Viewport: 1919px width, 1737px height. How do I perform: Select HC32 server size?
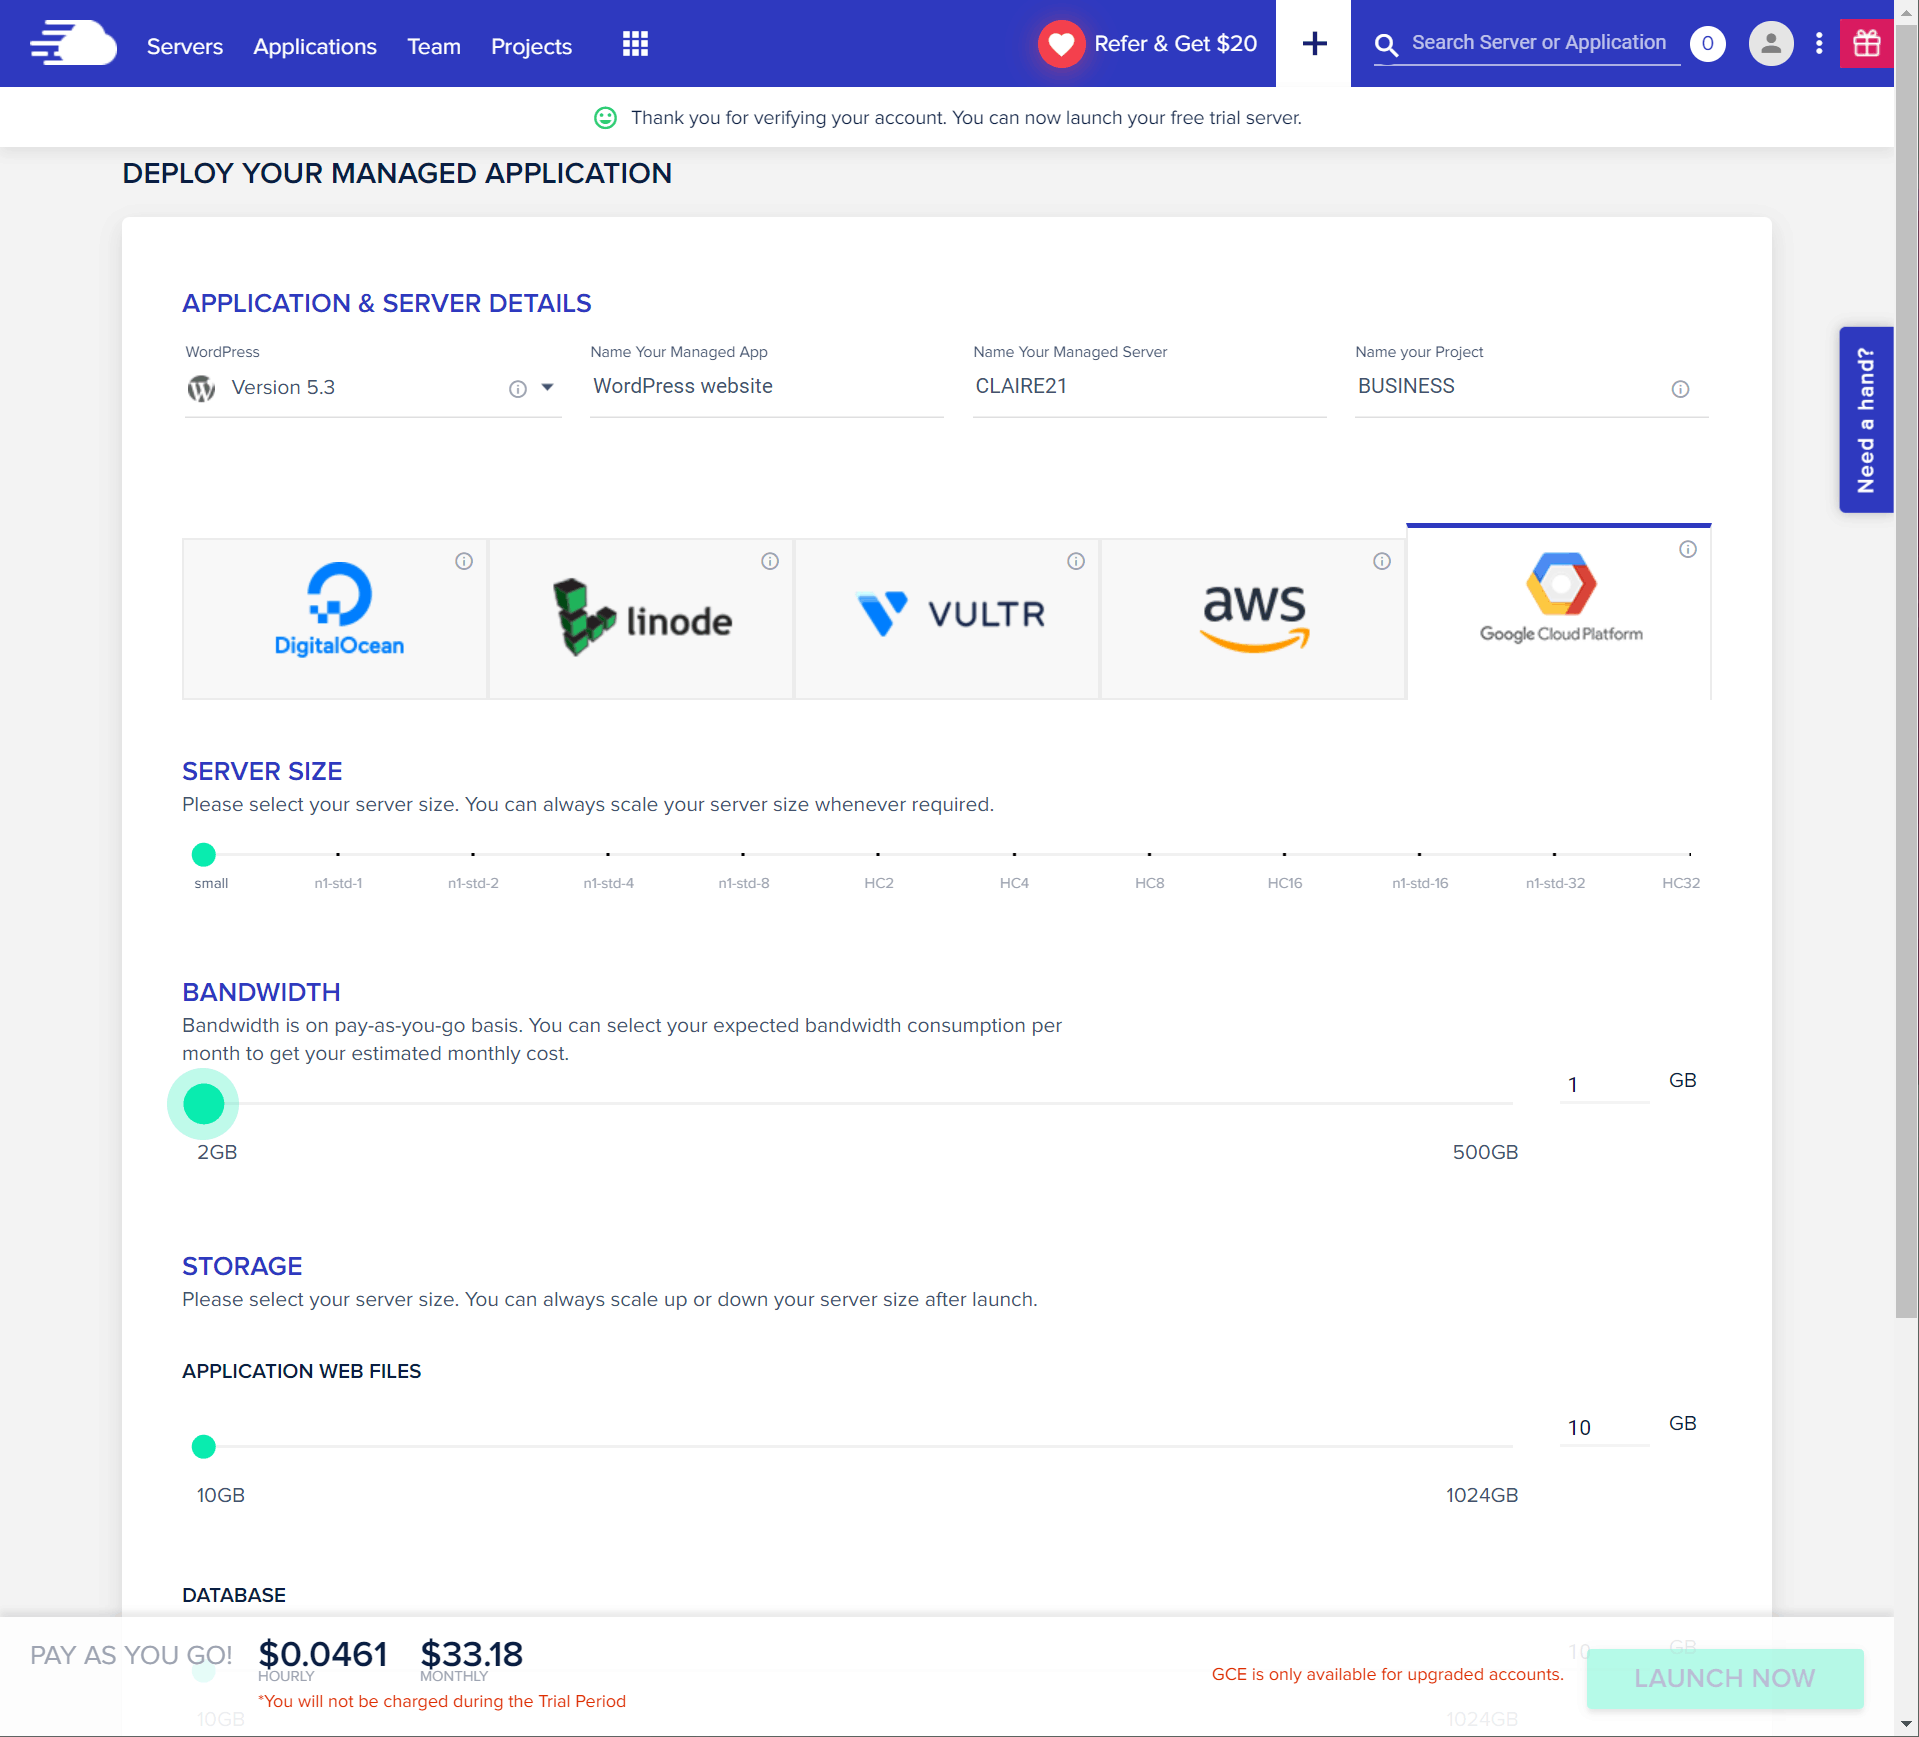click(x=1681, y=883)
